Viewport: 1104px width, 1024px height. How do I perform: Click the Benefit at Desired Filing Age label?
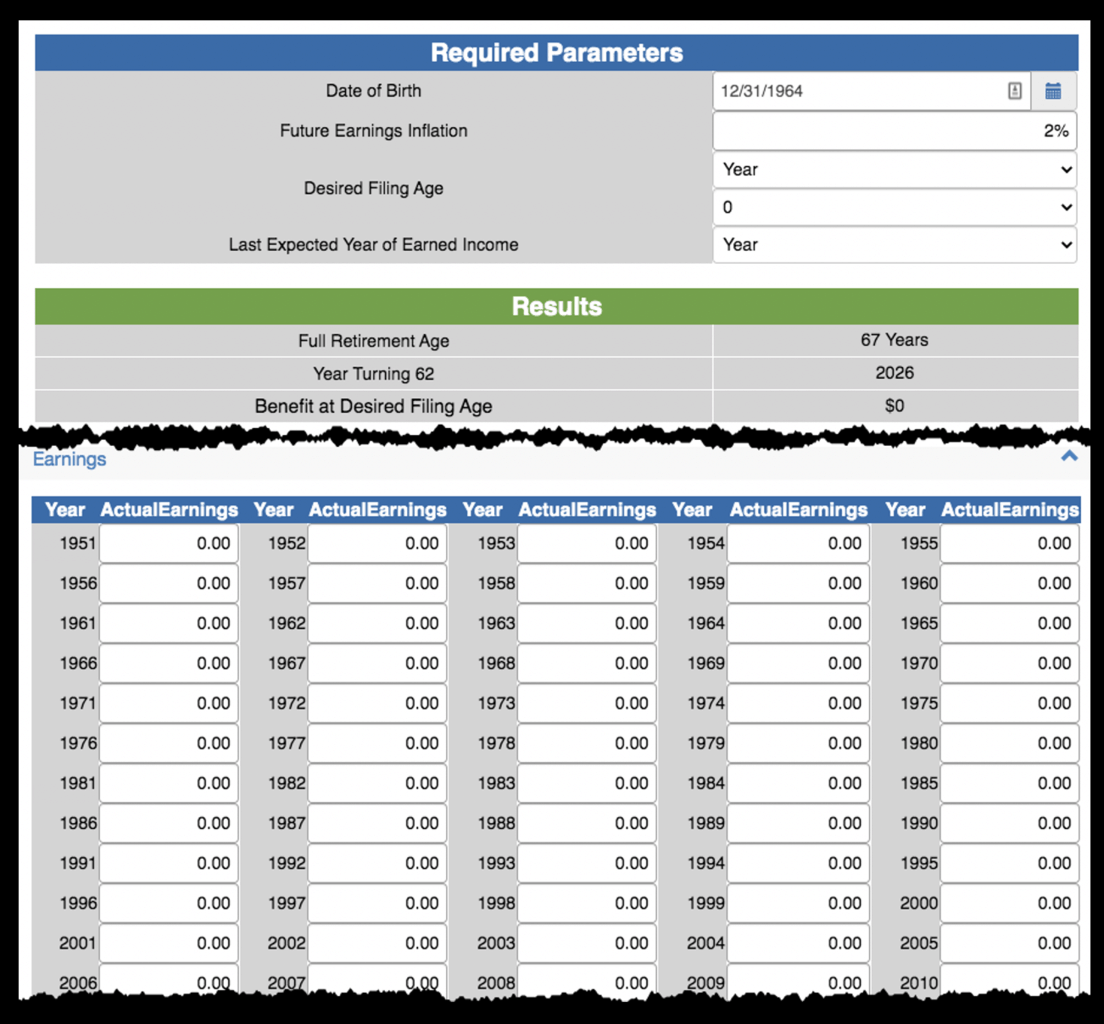[373, 406]
